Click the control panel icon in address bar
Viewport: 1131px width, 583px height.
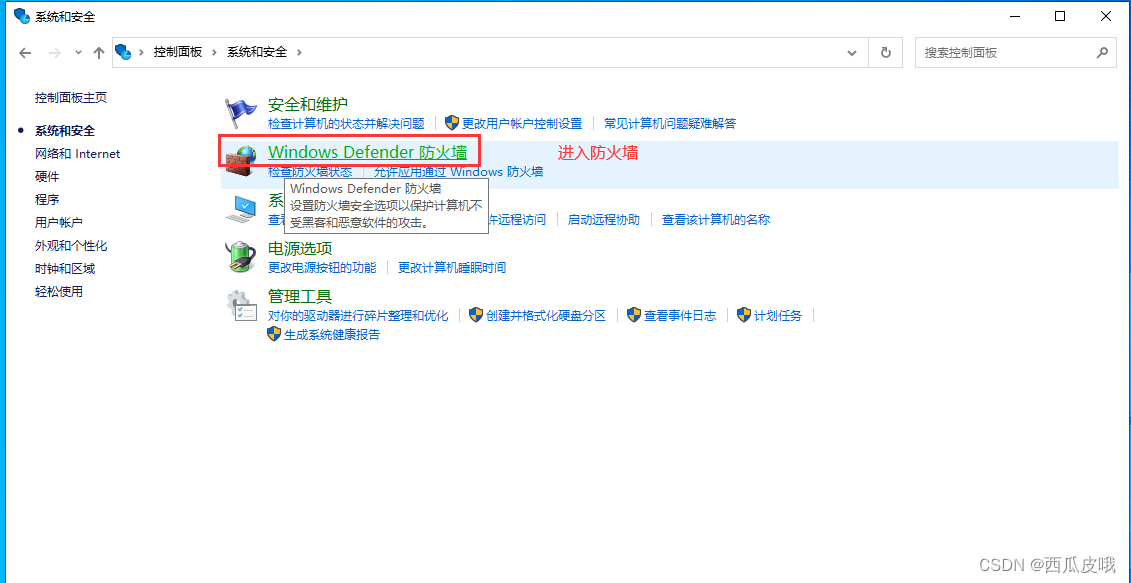[x=123, y=52]
